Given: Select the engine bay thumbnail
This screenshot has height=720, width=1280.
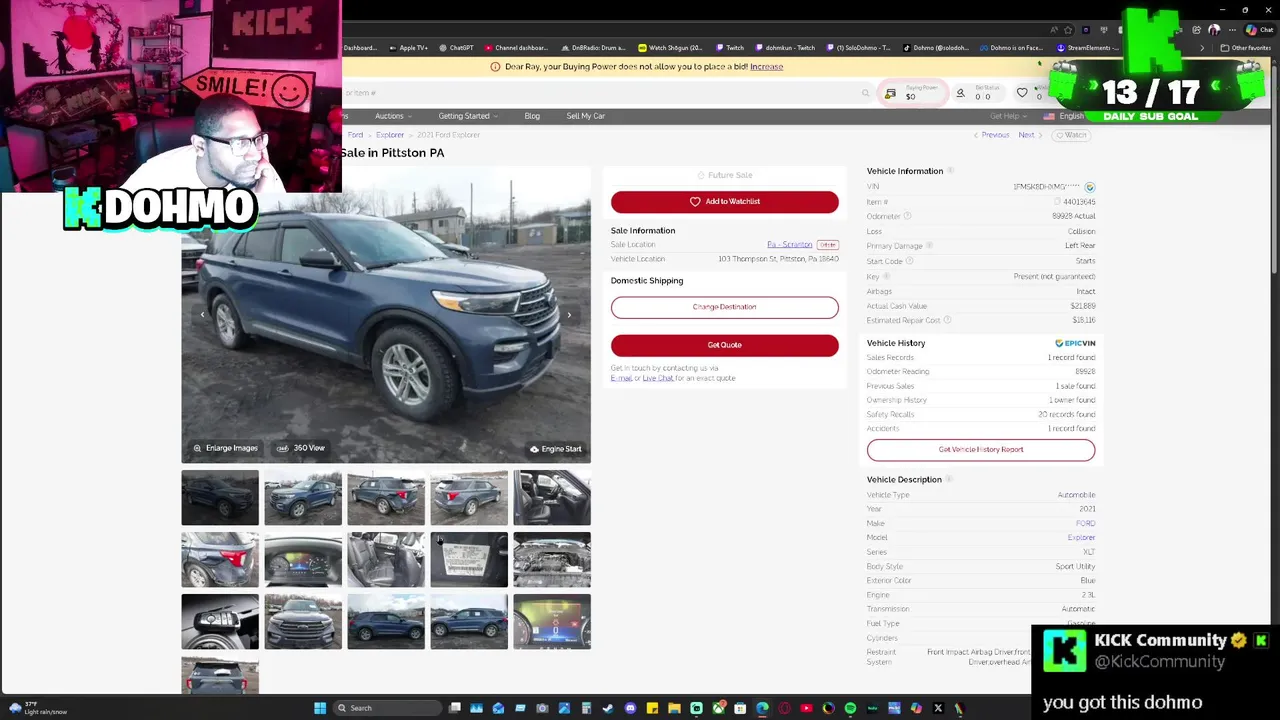Looking at the screenshot, I should (552, 560).
